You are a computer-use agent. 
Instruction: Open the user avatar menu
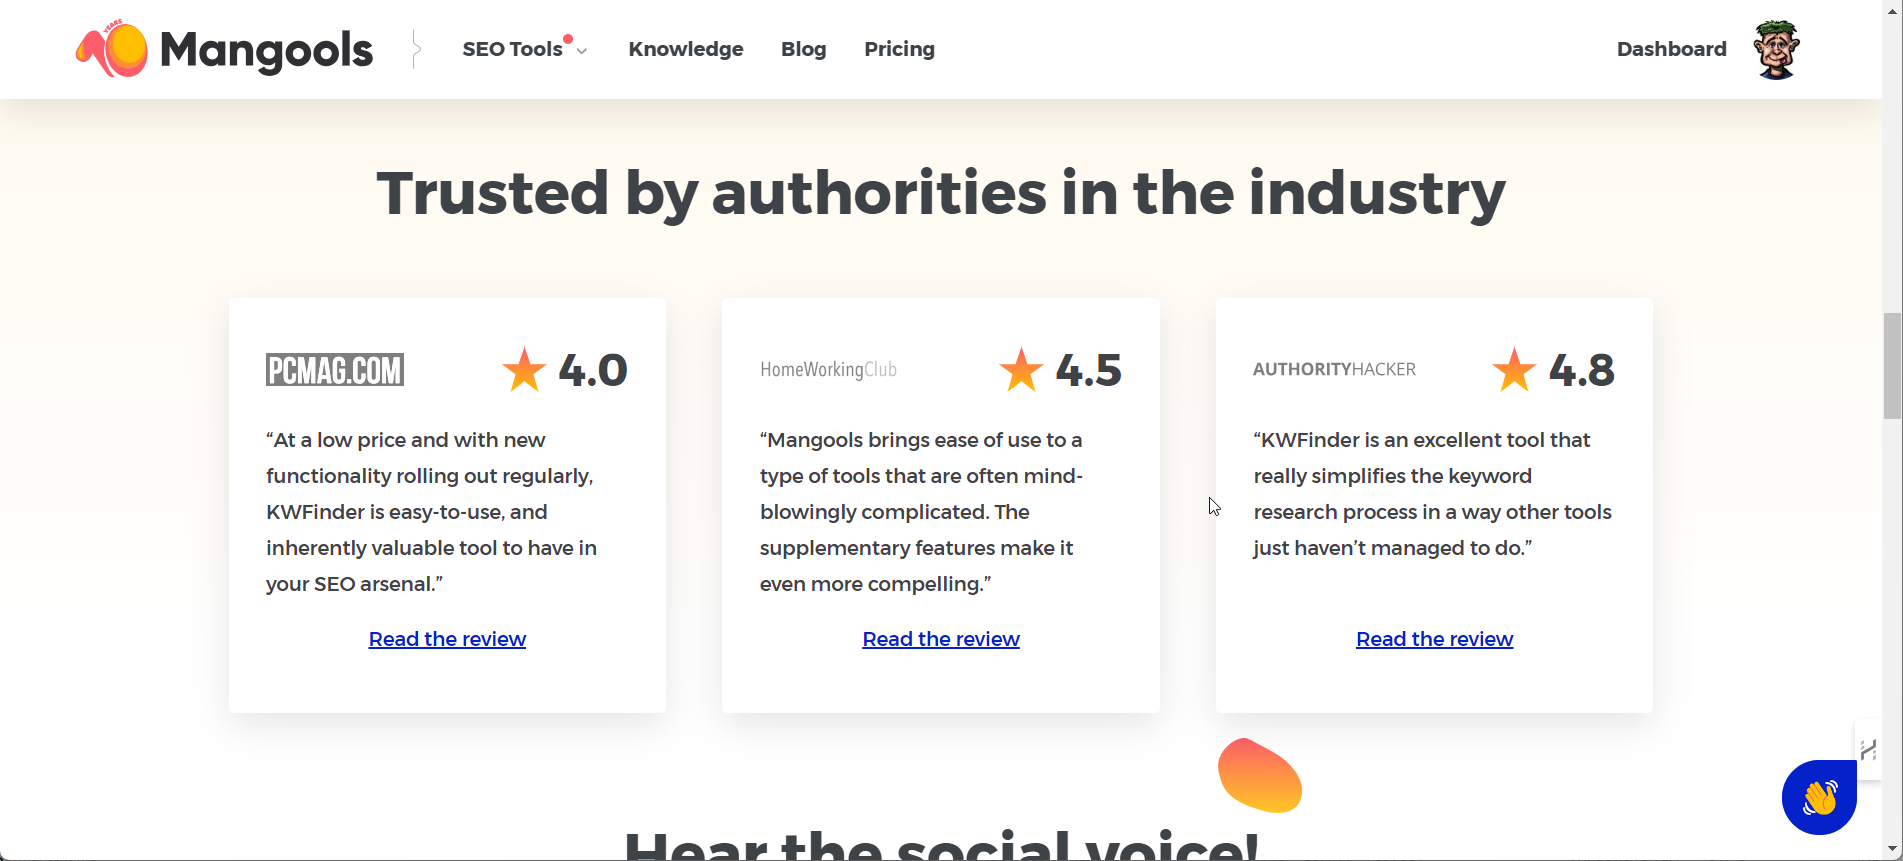pyautogui.click(x=1775, y=48)
